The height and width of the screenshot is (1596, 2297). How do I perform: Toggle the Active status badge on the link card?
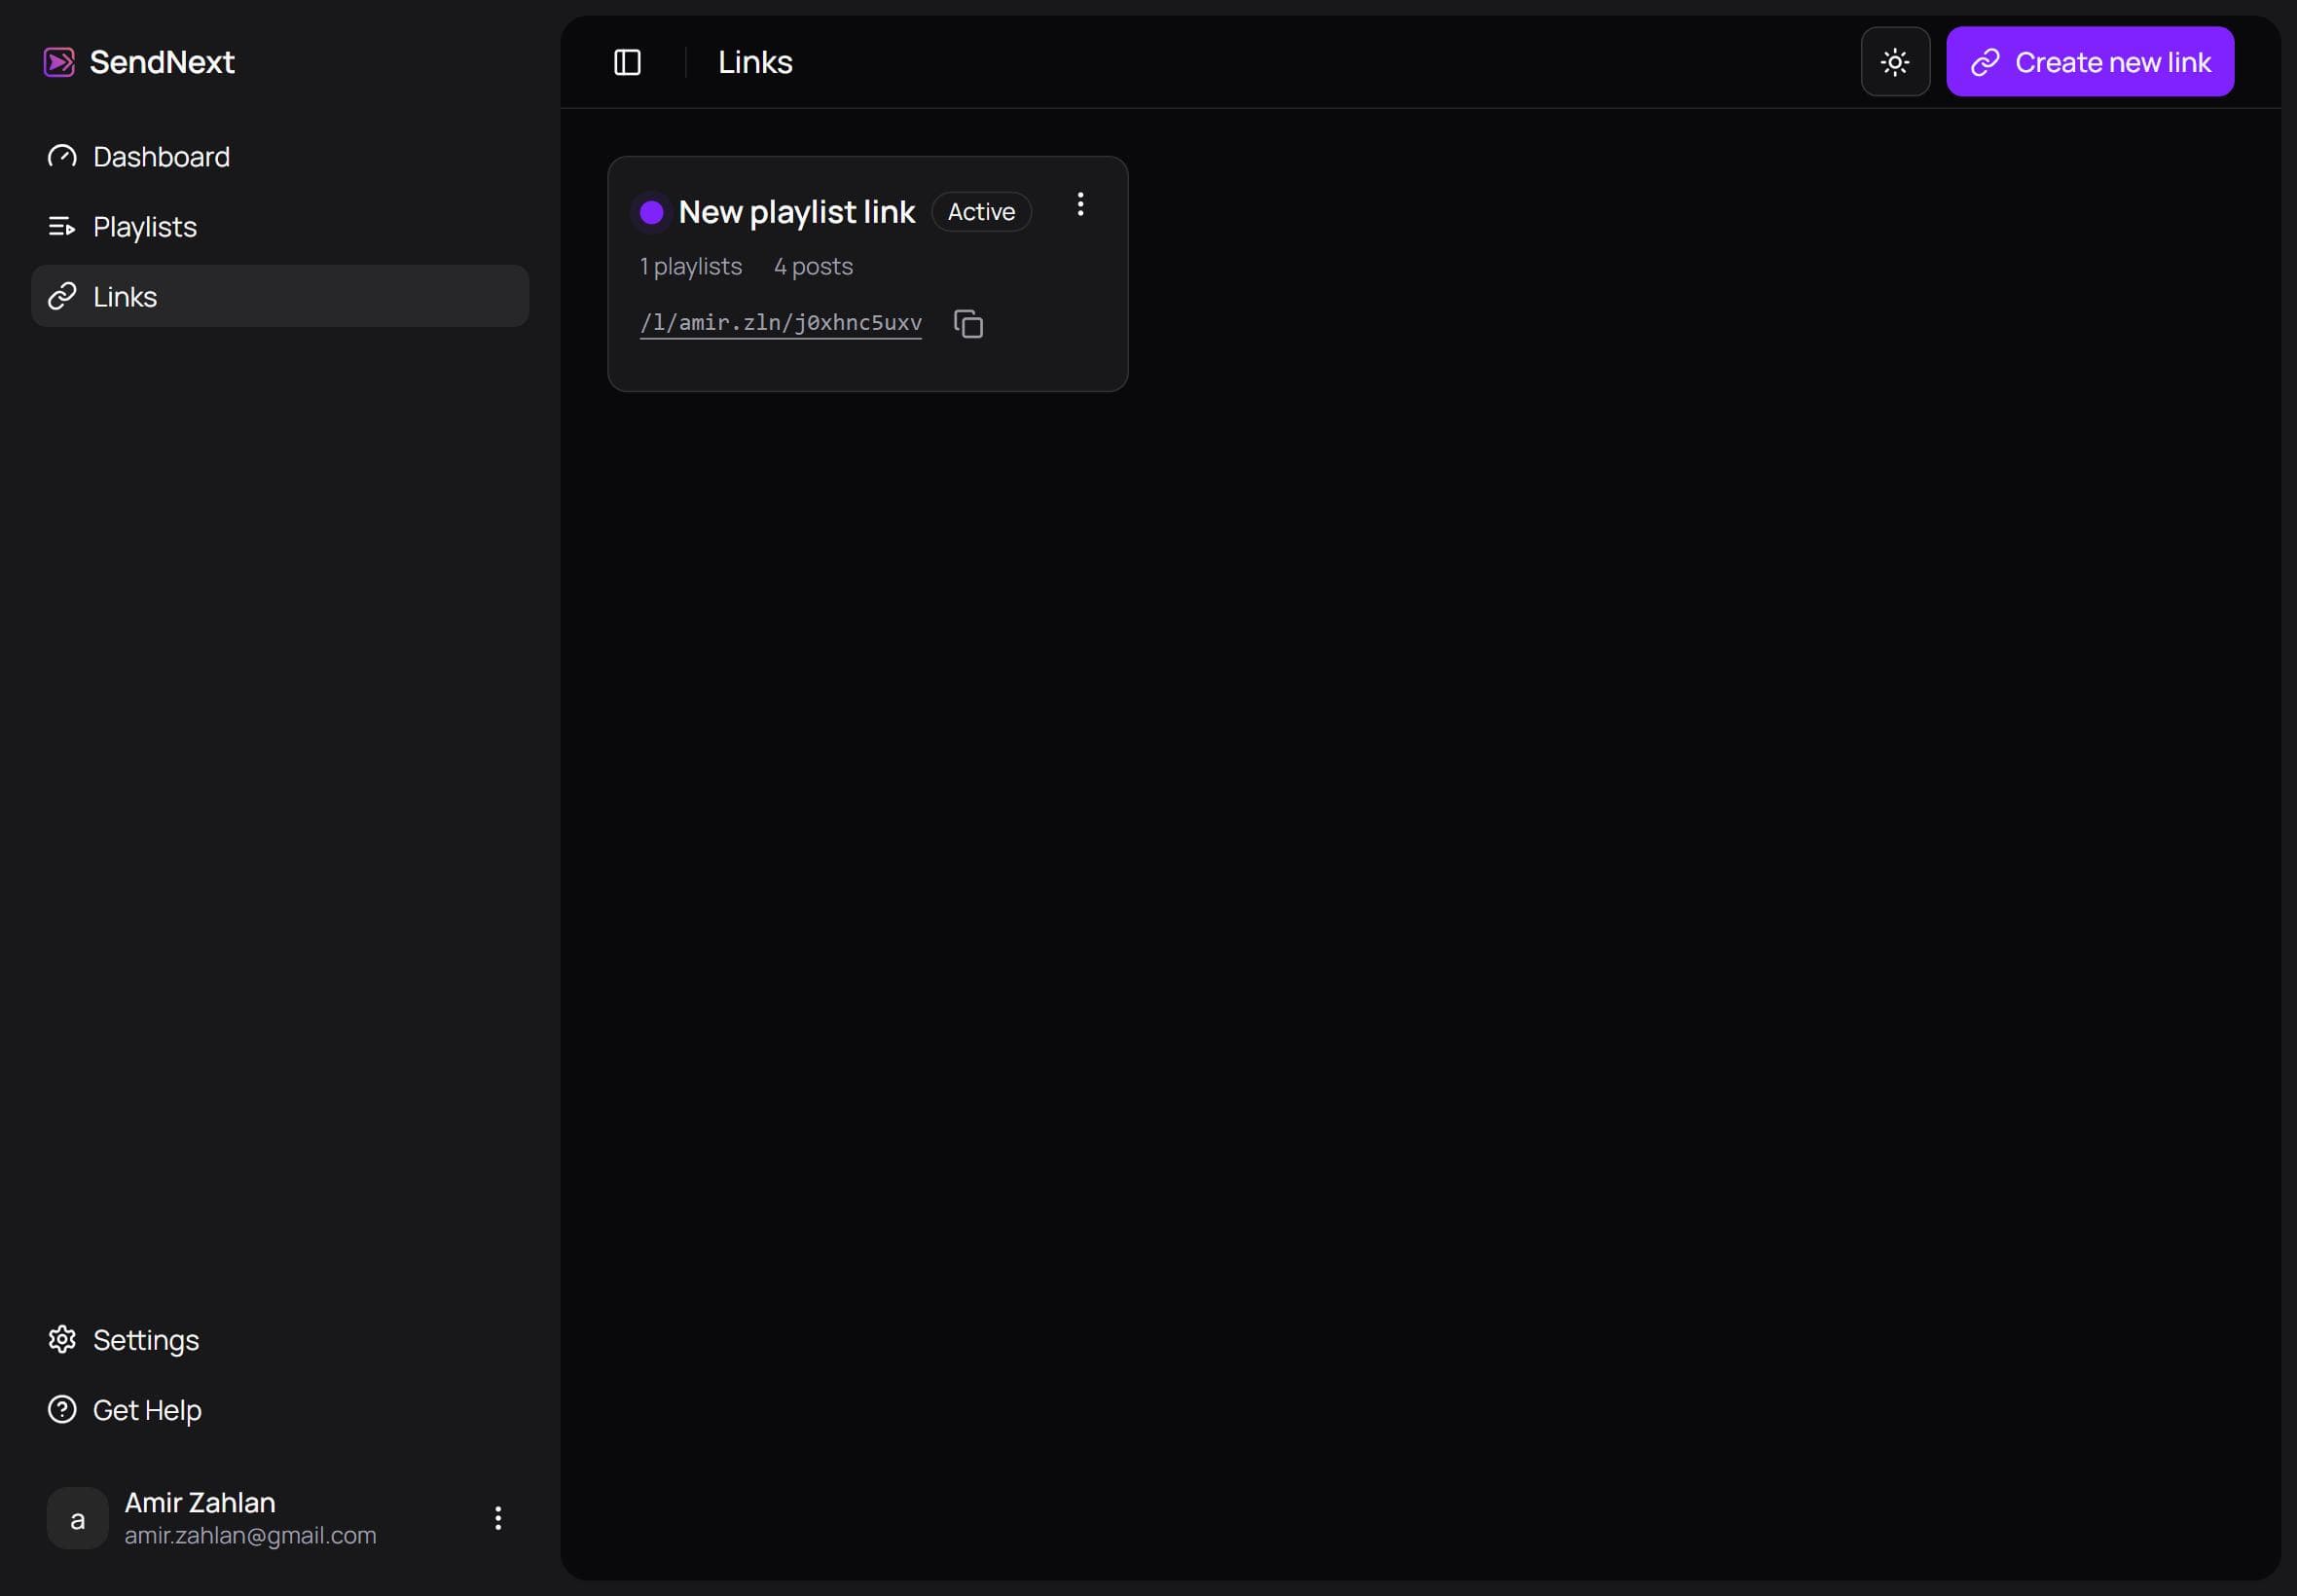981,211
